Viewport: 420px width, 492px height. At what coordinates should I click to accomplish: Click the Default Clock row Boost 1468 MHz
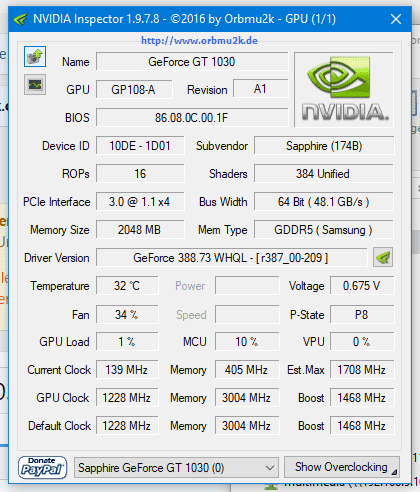[362, 425]
